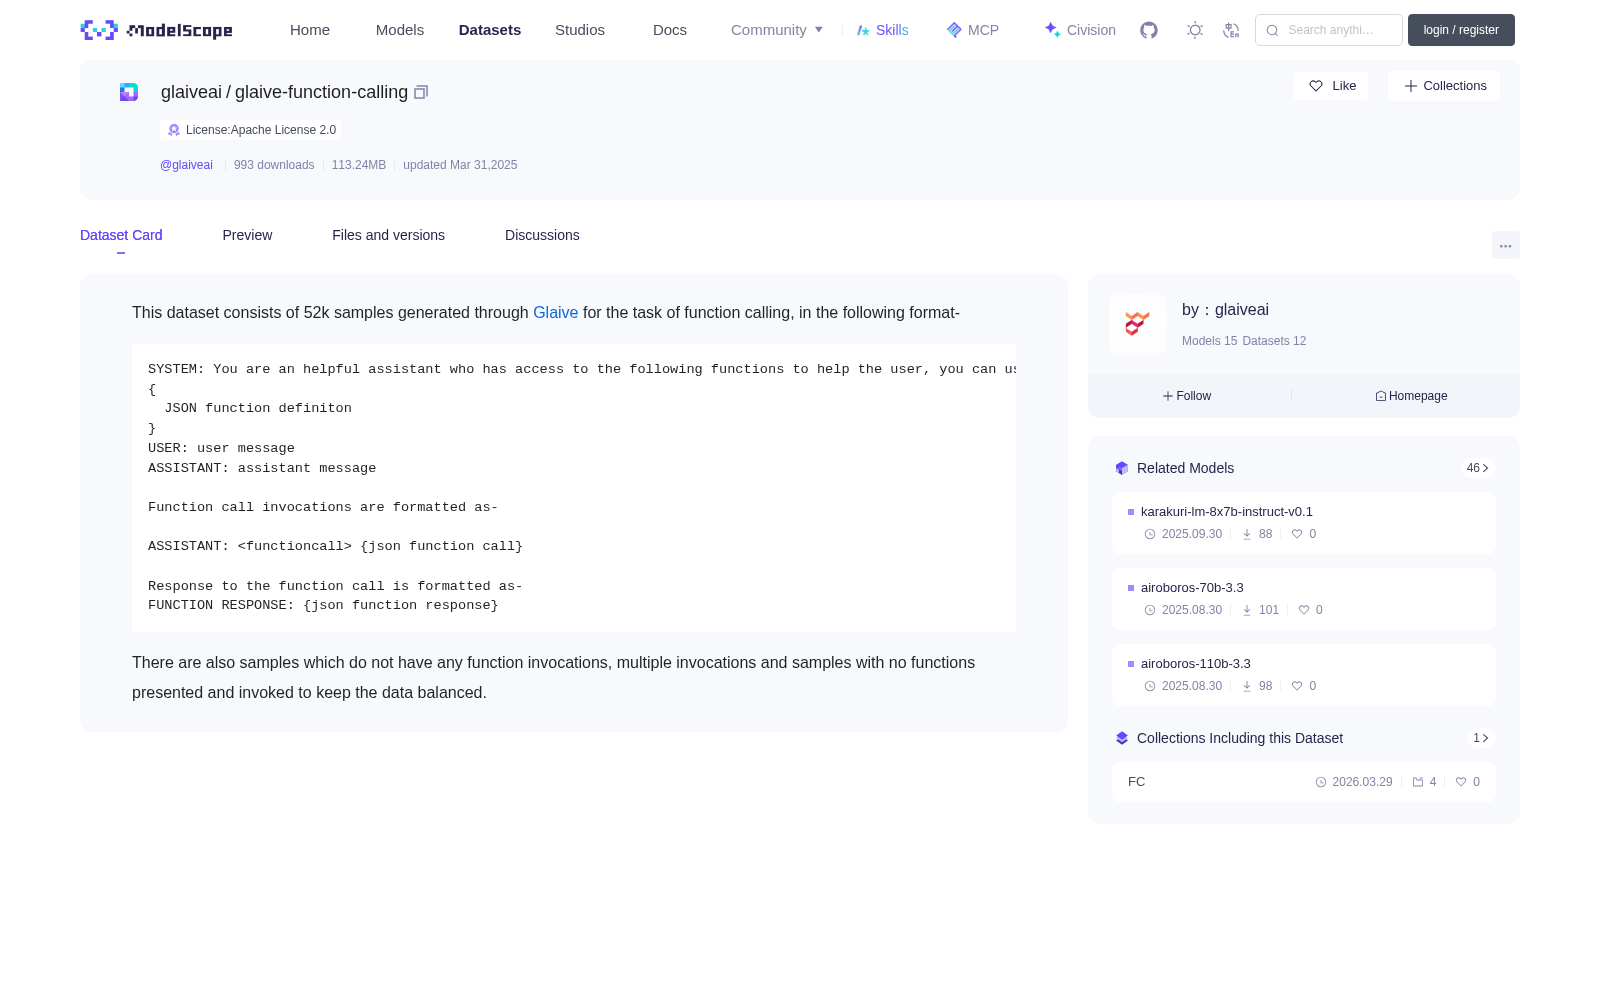Open the Studios menu item
Image resolution: width=1600 pixels, height=1000 pixels.
pos(580,30)
